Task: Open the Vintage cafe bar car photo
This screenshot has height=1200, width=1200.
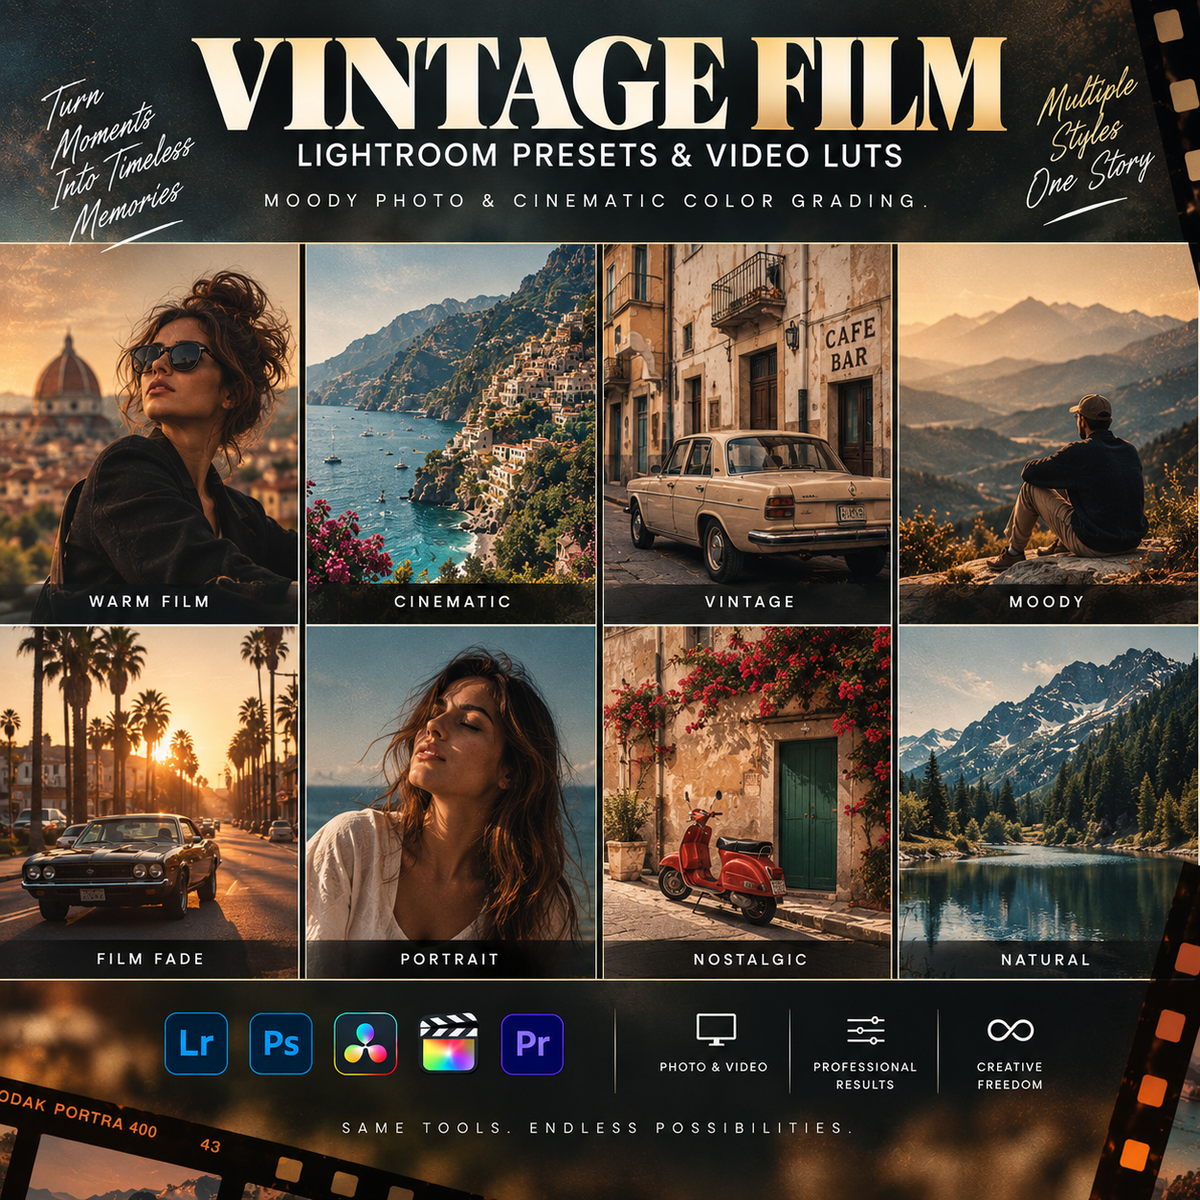Action: pos(747,433)
